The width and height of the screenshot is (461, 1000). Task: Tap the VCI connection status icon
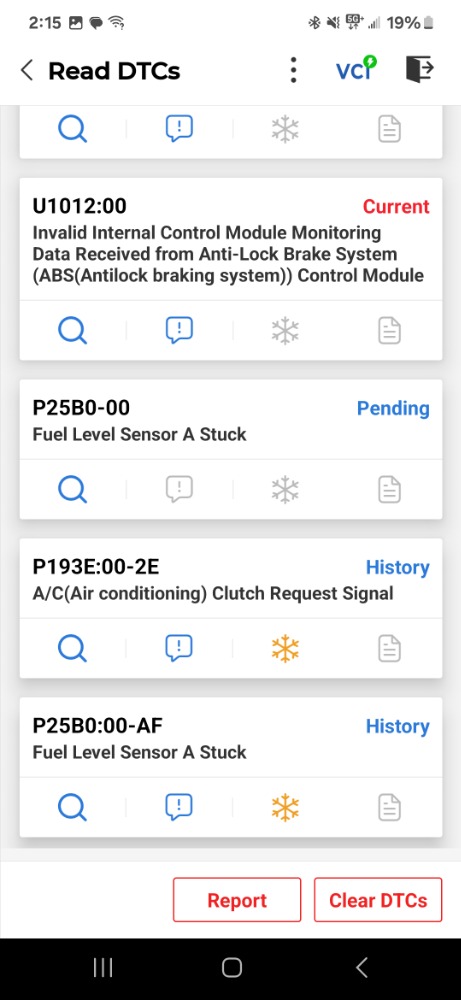point(356,69)
